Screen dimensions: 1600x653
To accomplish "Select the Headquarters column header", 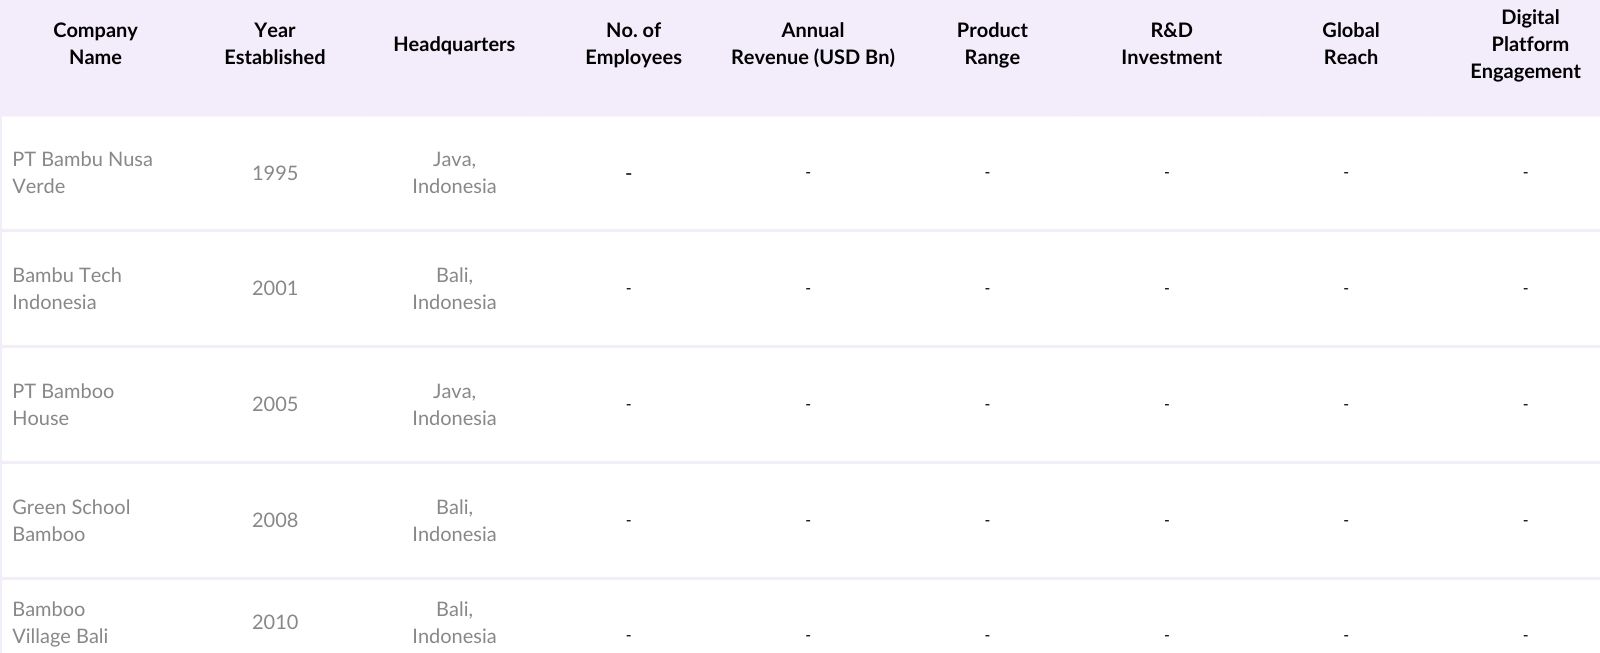I will tap(454, 44).
